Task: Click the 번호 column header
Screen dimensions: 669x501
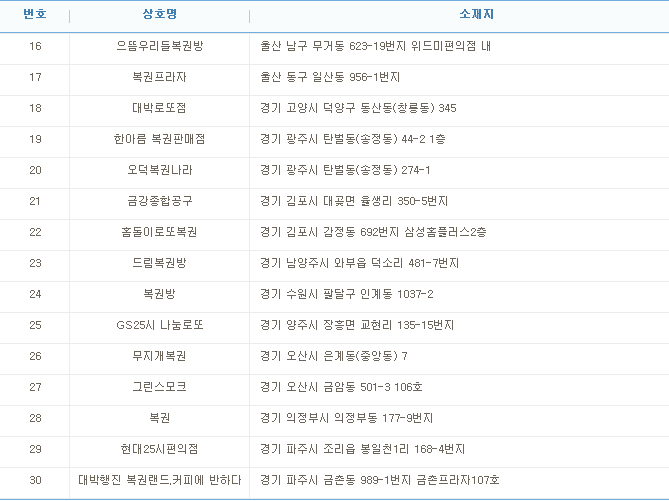Action: click(35, 14)
